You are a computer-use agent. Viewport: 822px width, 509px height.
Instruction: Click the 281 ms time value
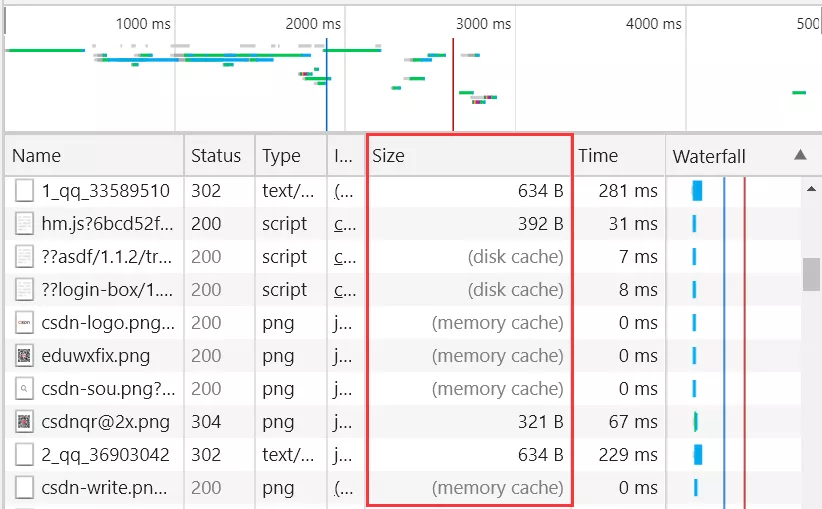(628, 191)
